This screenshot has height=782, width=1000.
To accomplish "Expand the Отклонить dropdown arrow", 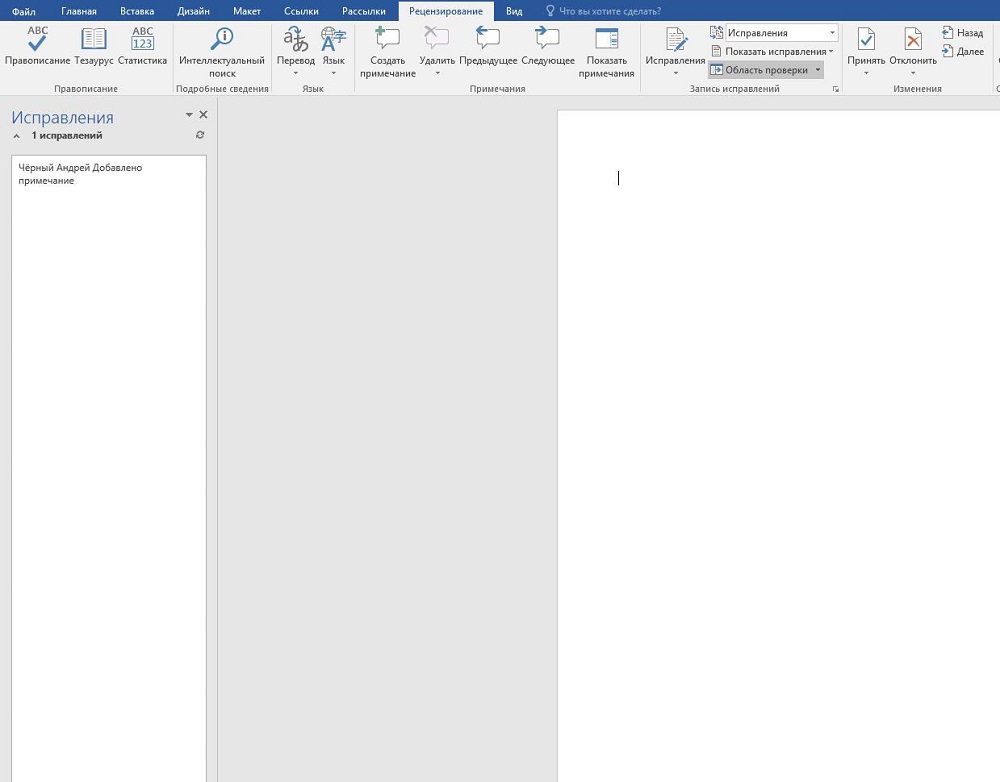I will (913, 73).
